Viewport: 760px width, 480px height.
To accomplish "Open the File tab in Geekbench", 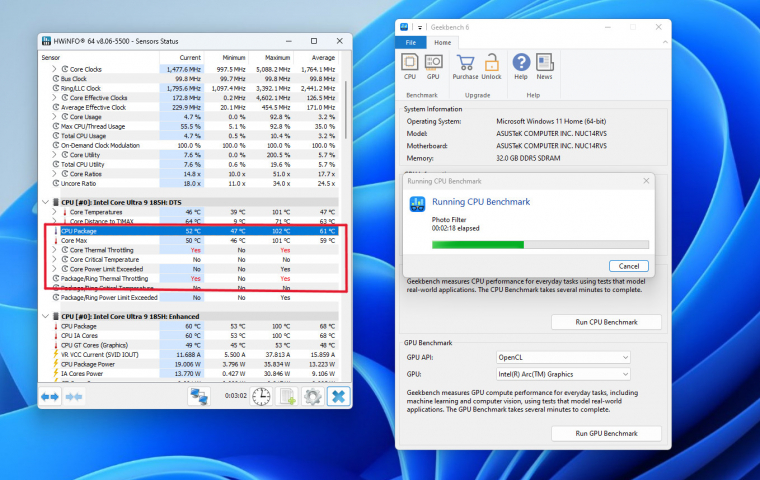I will (411, 43).
